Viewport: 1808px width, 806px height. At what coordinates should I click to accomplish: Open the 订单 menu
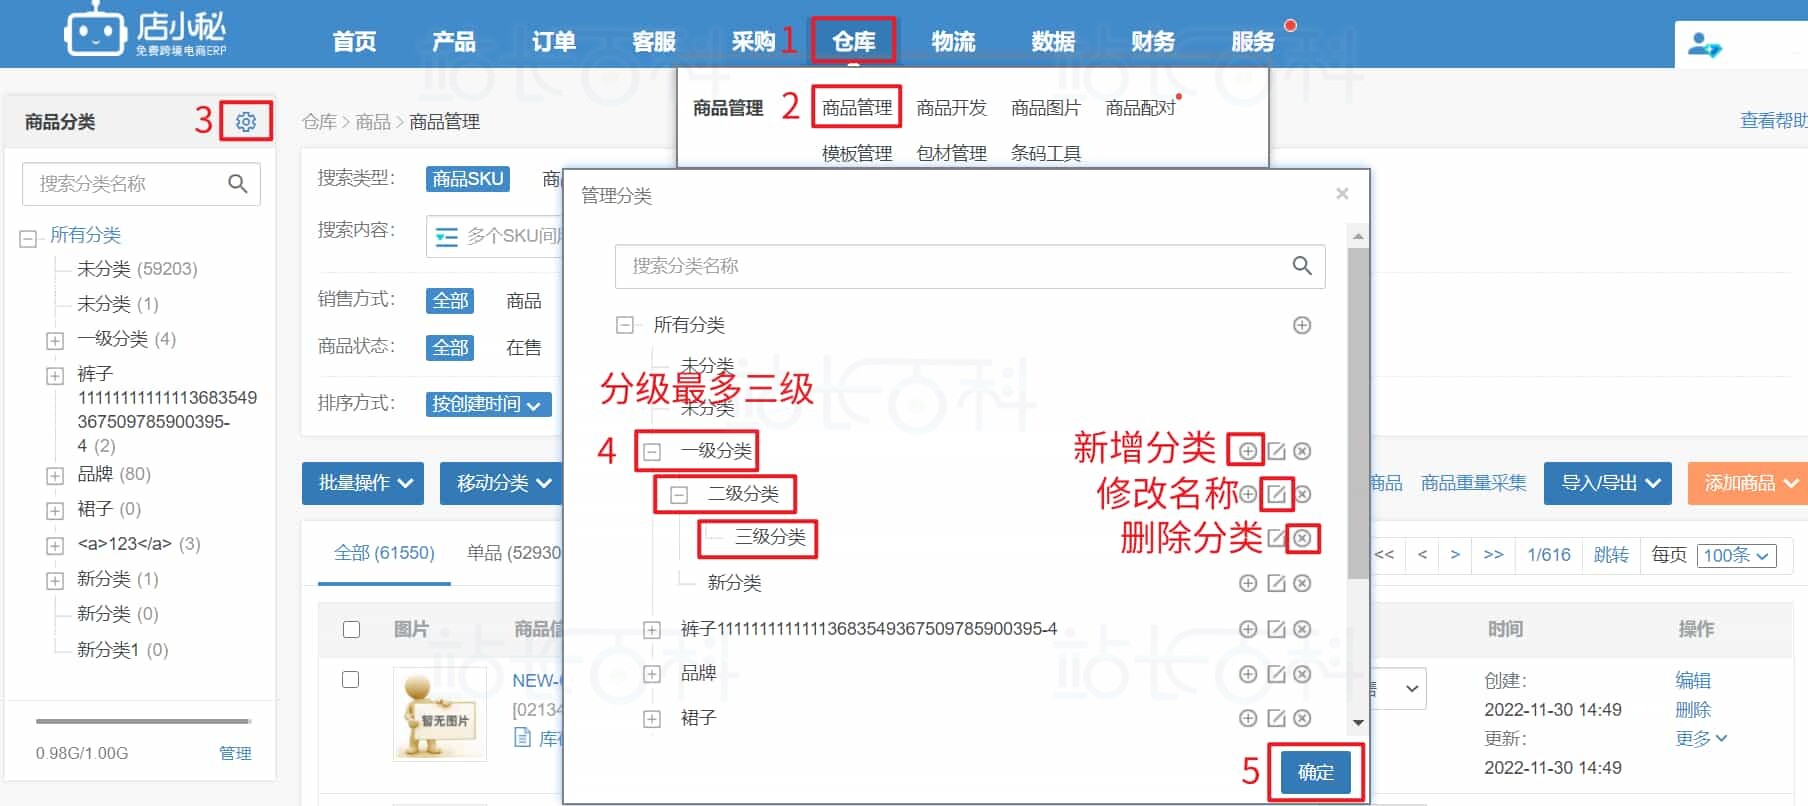[x=554, y=42]
